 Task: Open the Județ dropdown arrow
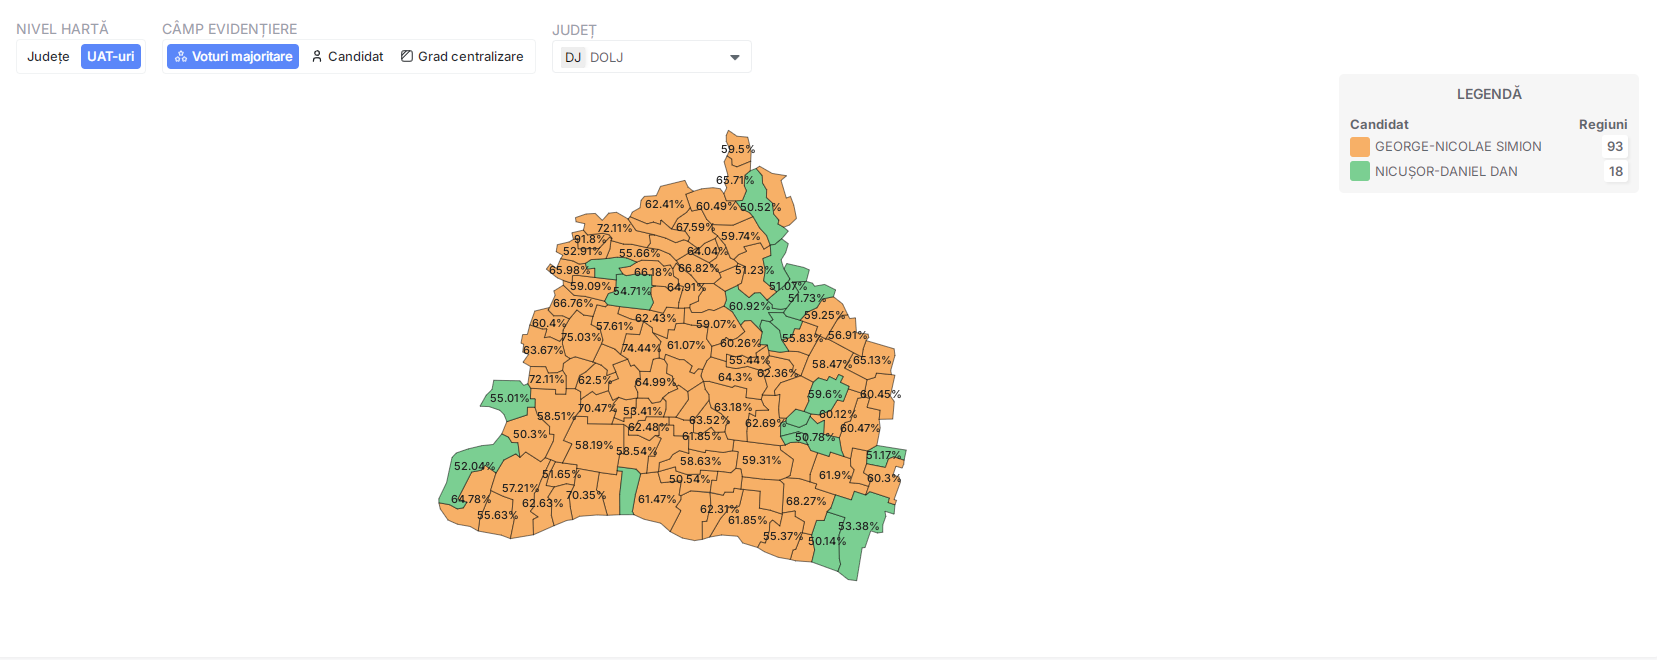click(x=735, y=58)
